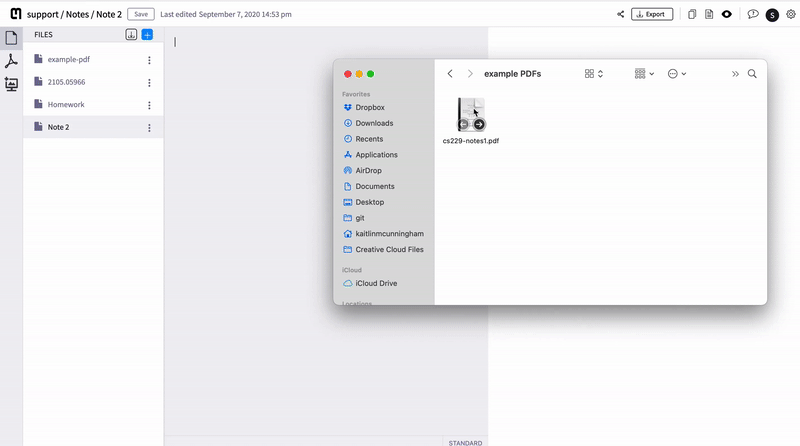The height and width of the screenshot is (446, 800).
Task: Open the comments speech bubble icon
Action: pos(753,14)
